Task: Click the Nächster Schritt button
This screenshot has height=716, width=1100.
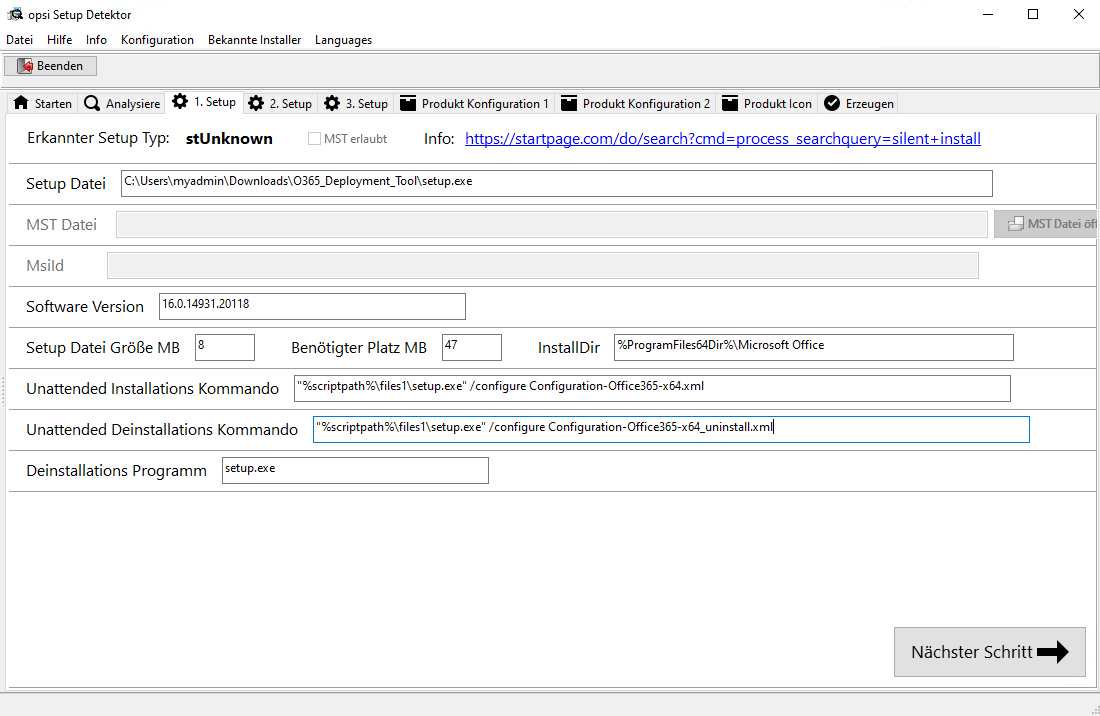Action: 989,652
